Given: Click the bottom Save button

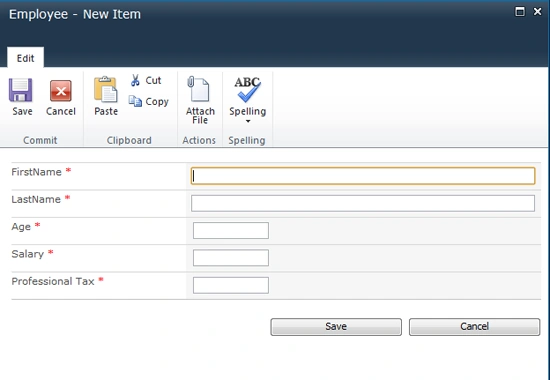Looking at the screenshot, I should [336, 327].
